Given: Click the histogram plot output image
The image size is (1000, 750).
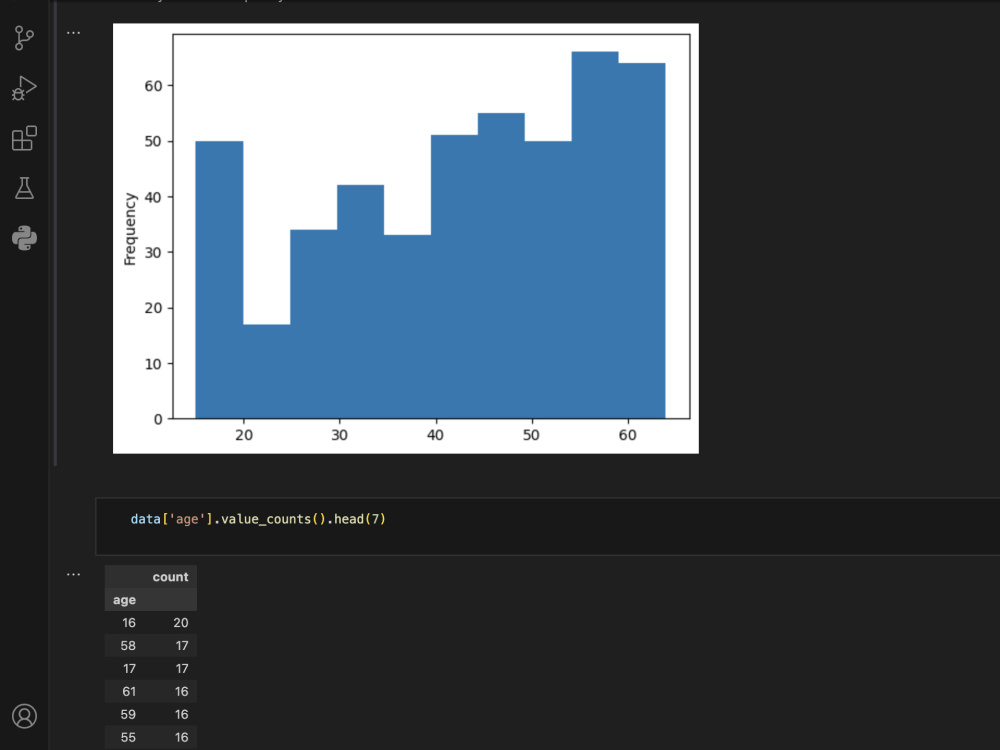Looking at the screenshot, I should pyautogui.click(x=406, y=239).
